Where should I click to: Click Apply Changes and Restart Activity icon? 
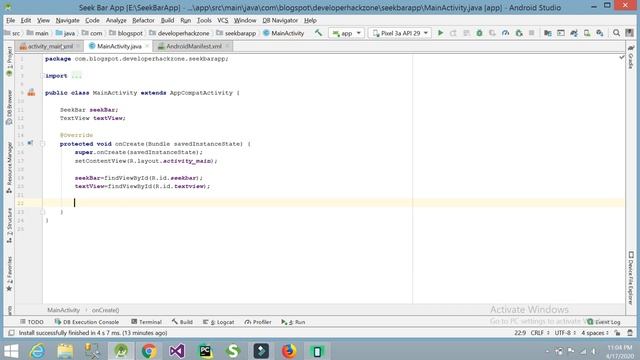(453, 33)
